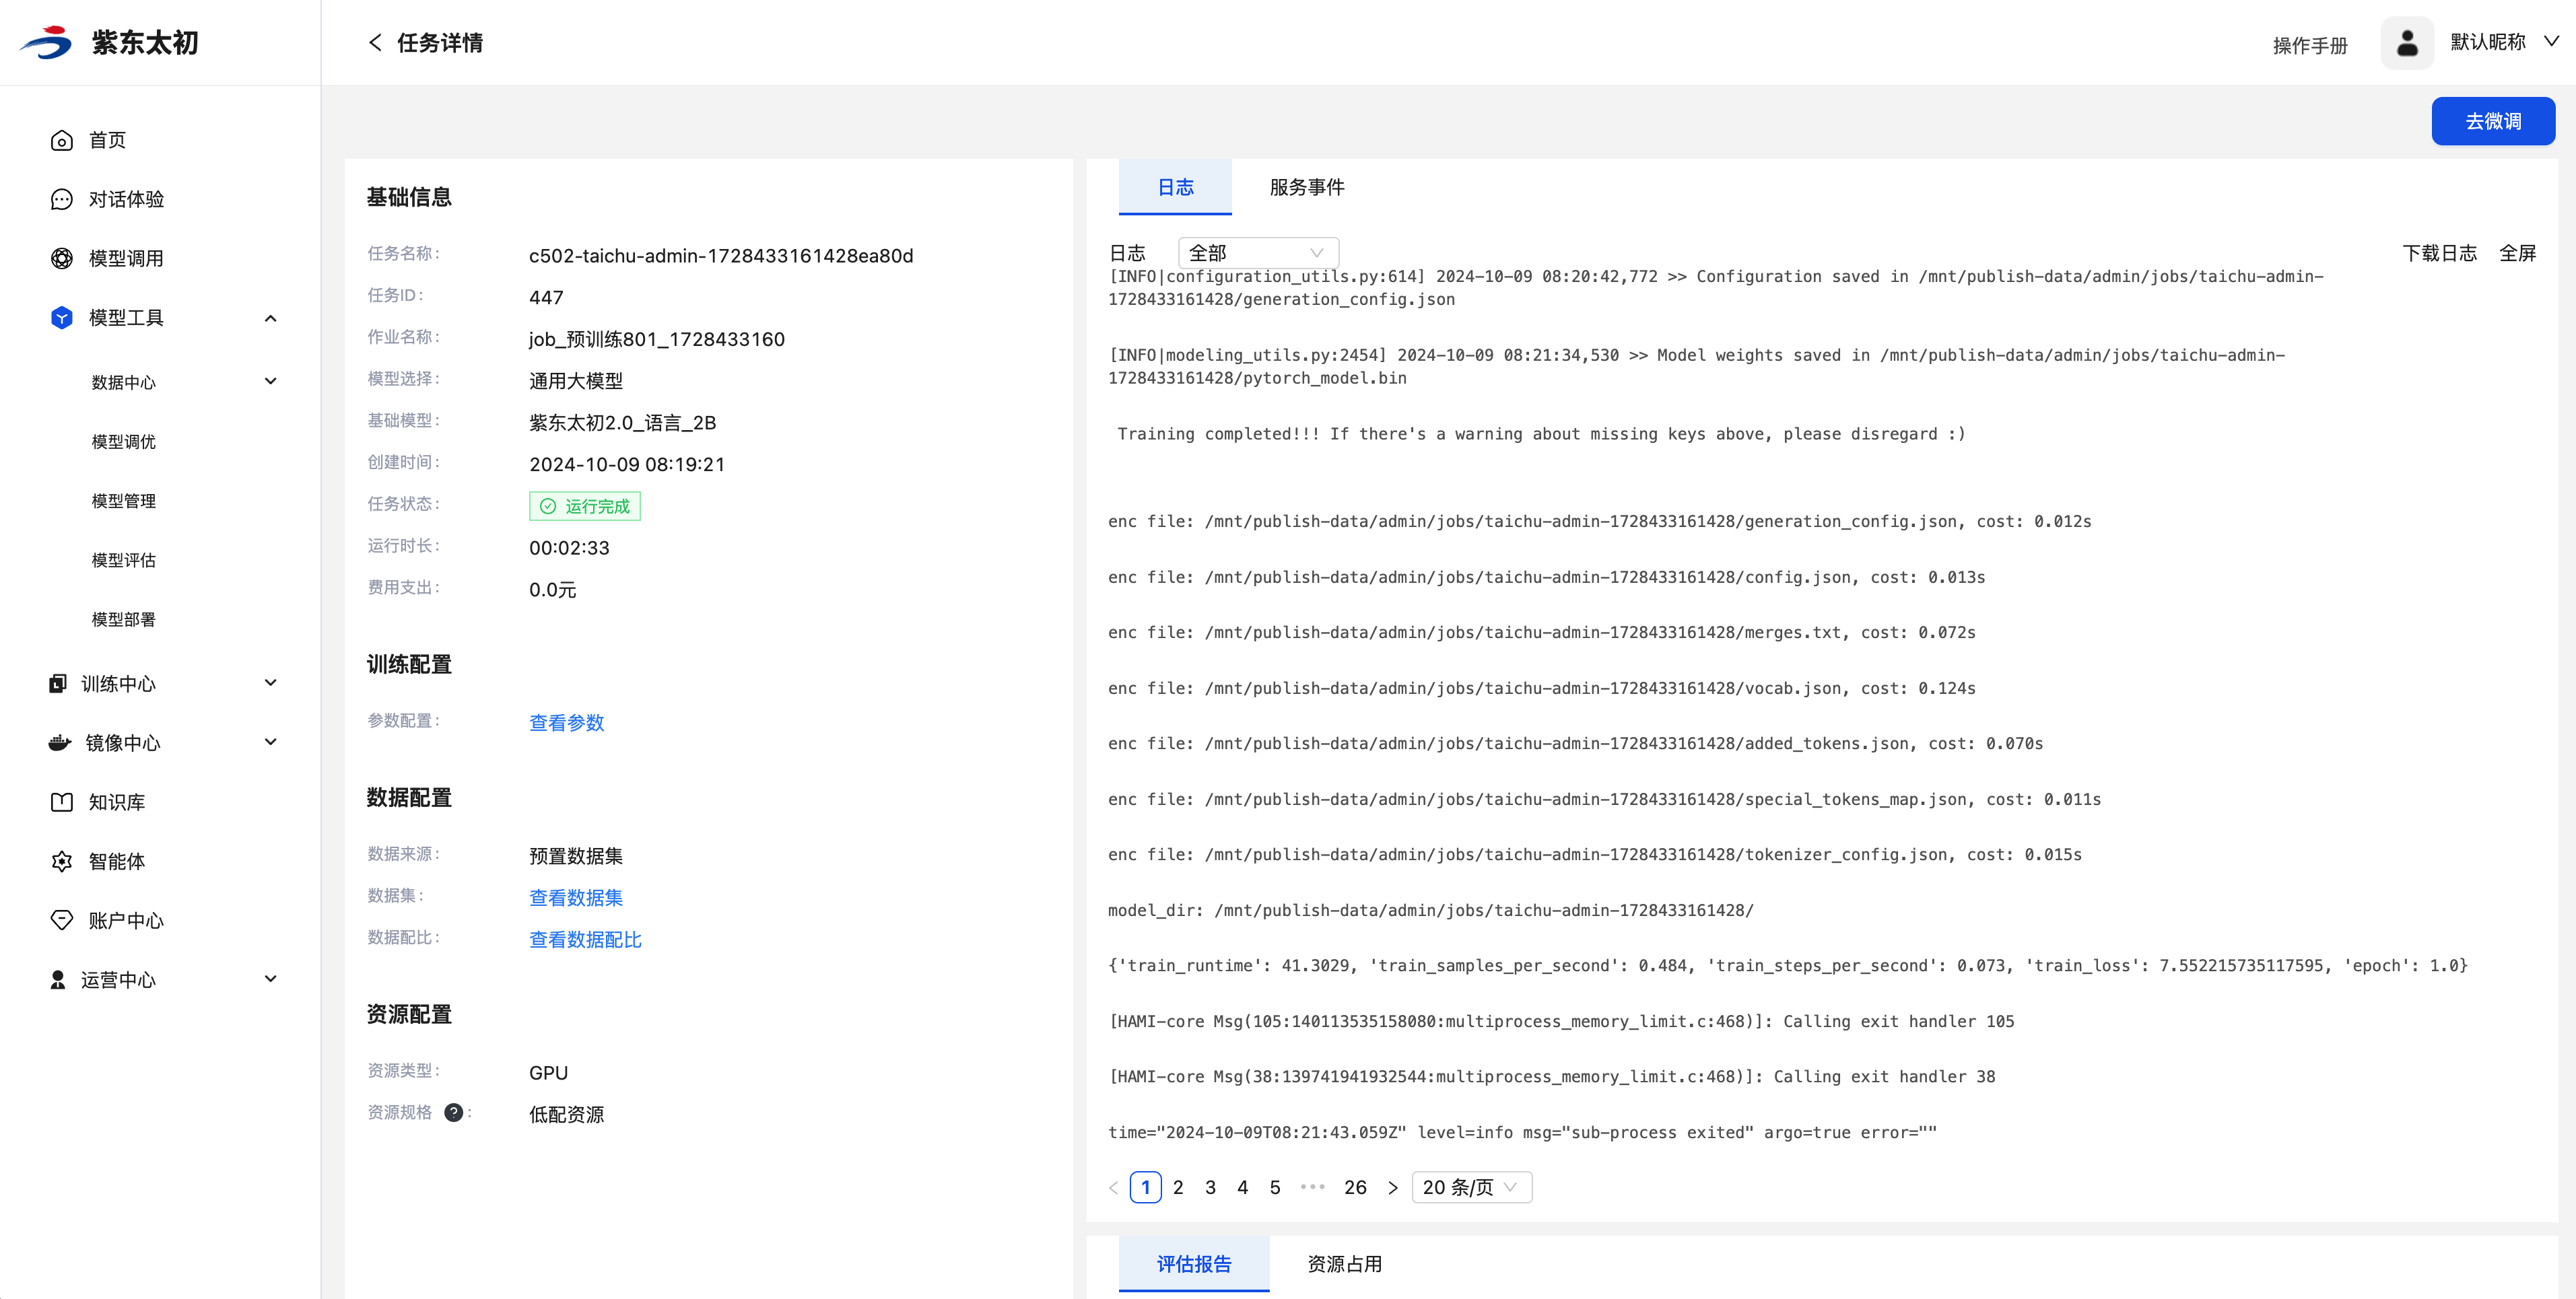Switch to the 服务事件 tab
This screenshot has height=1299, width=2576.
pos(1306,187)
